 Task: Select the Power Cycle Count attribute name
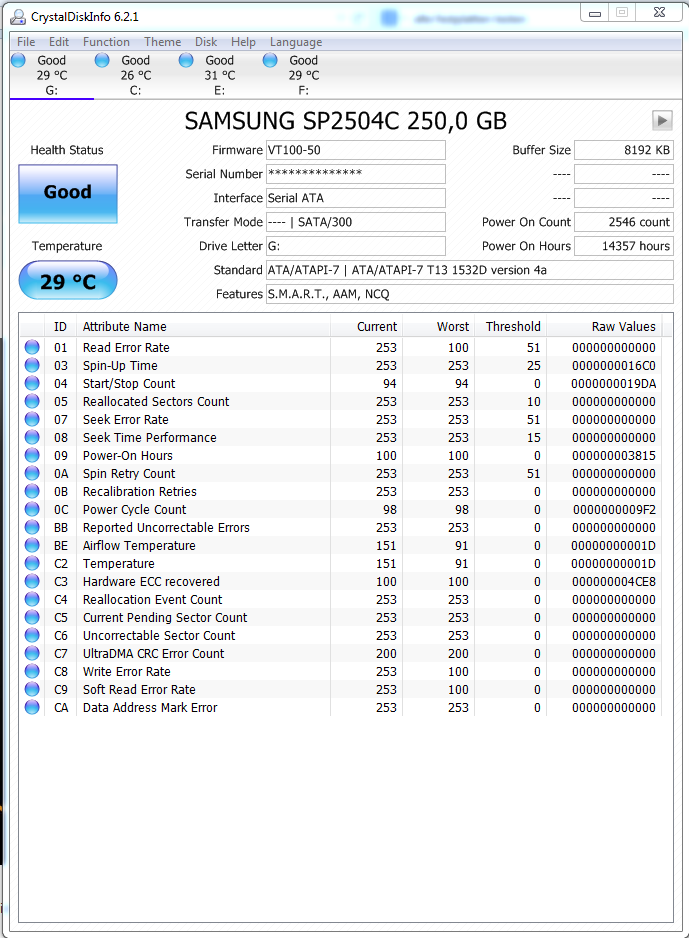click(x=135, y=510)
